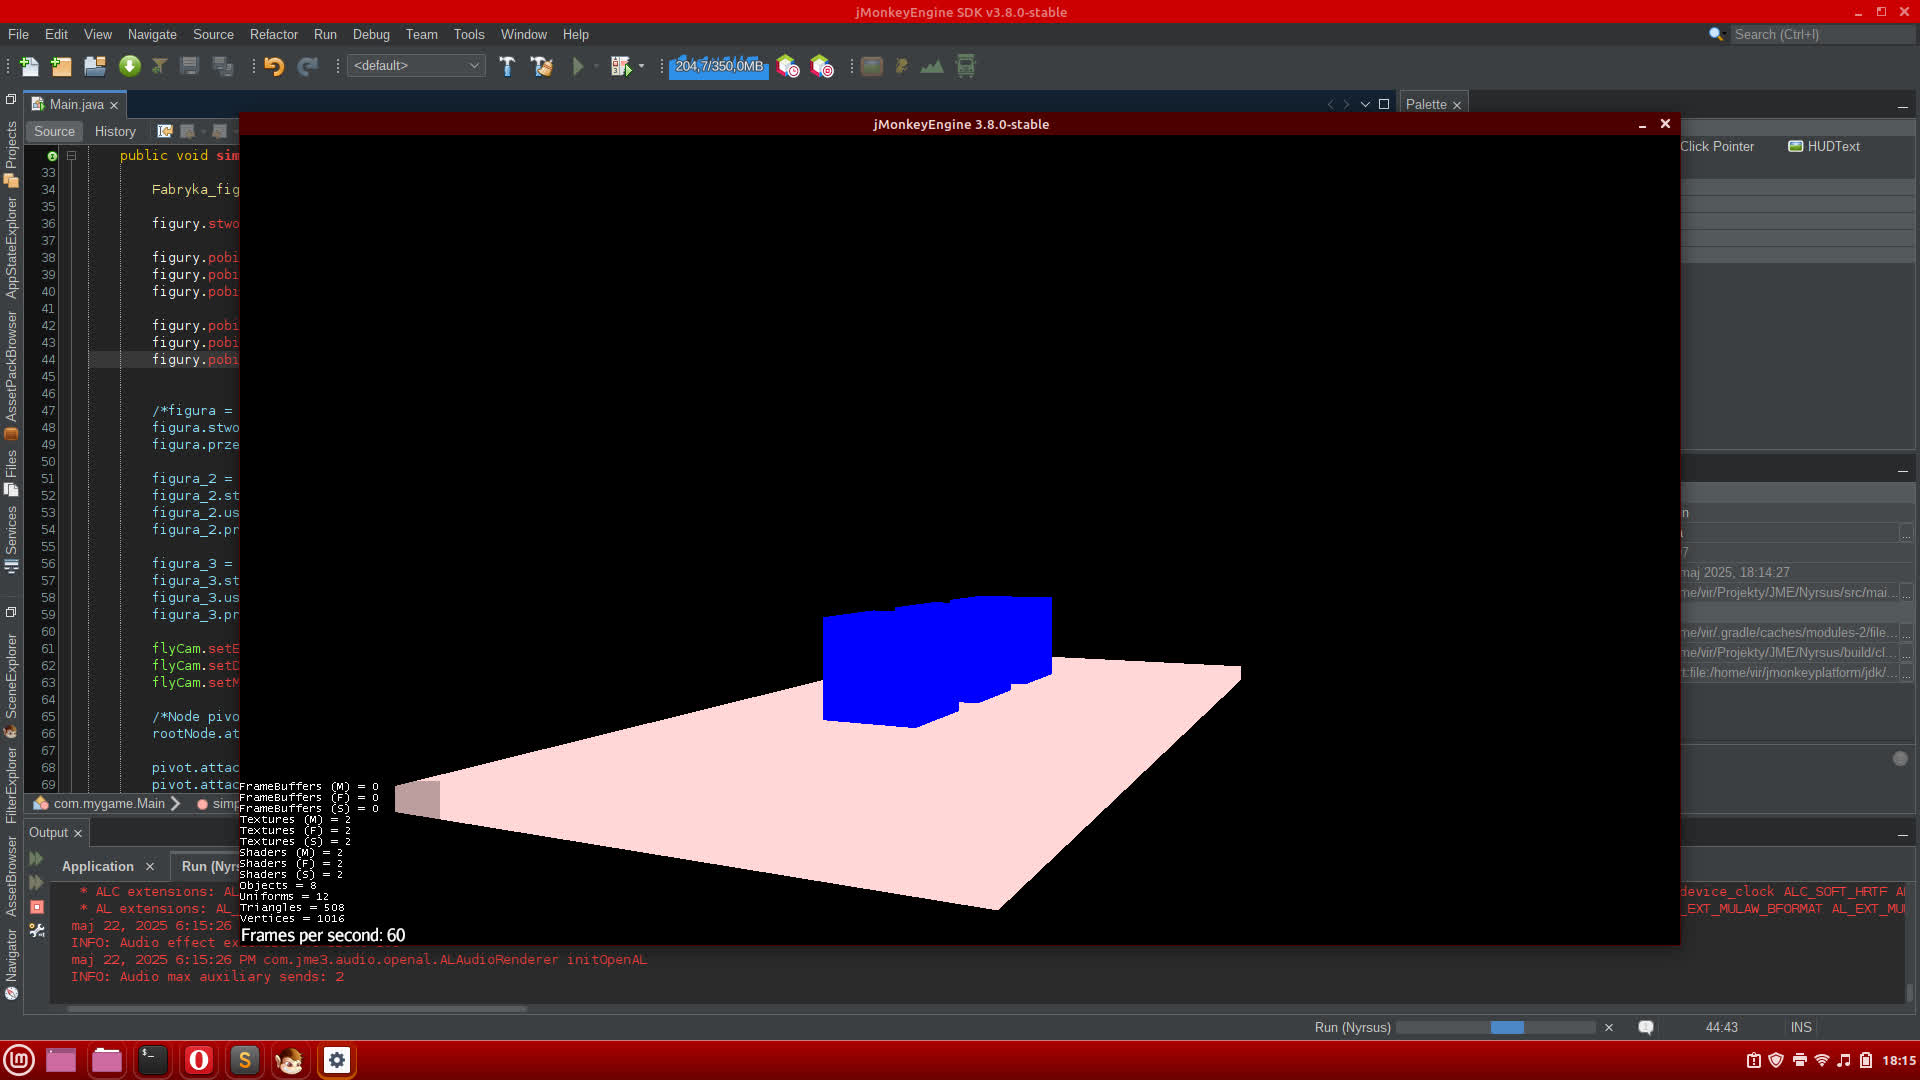Open the editor tab list dropdown arrow
Image resolution: width=1920 pixels, height=1080 pixels.
pos(1365,104)
